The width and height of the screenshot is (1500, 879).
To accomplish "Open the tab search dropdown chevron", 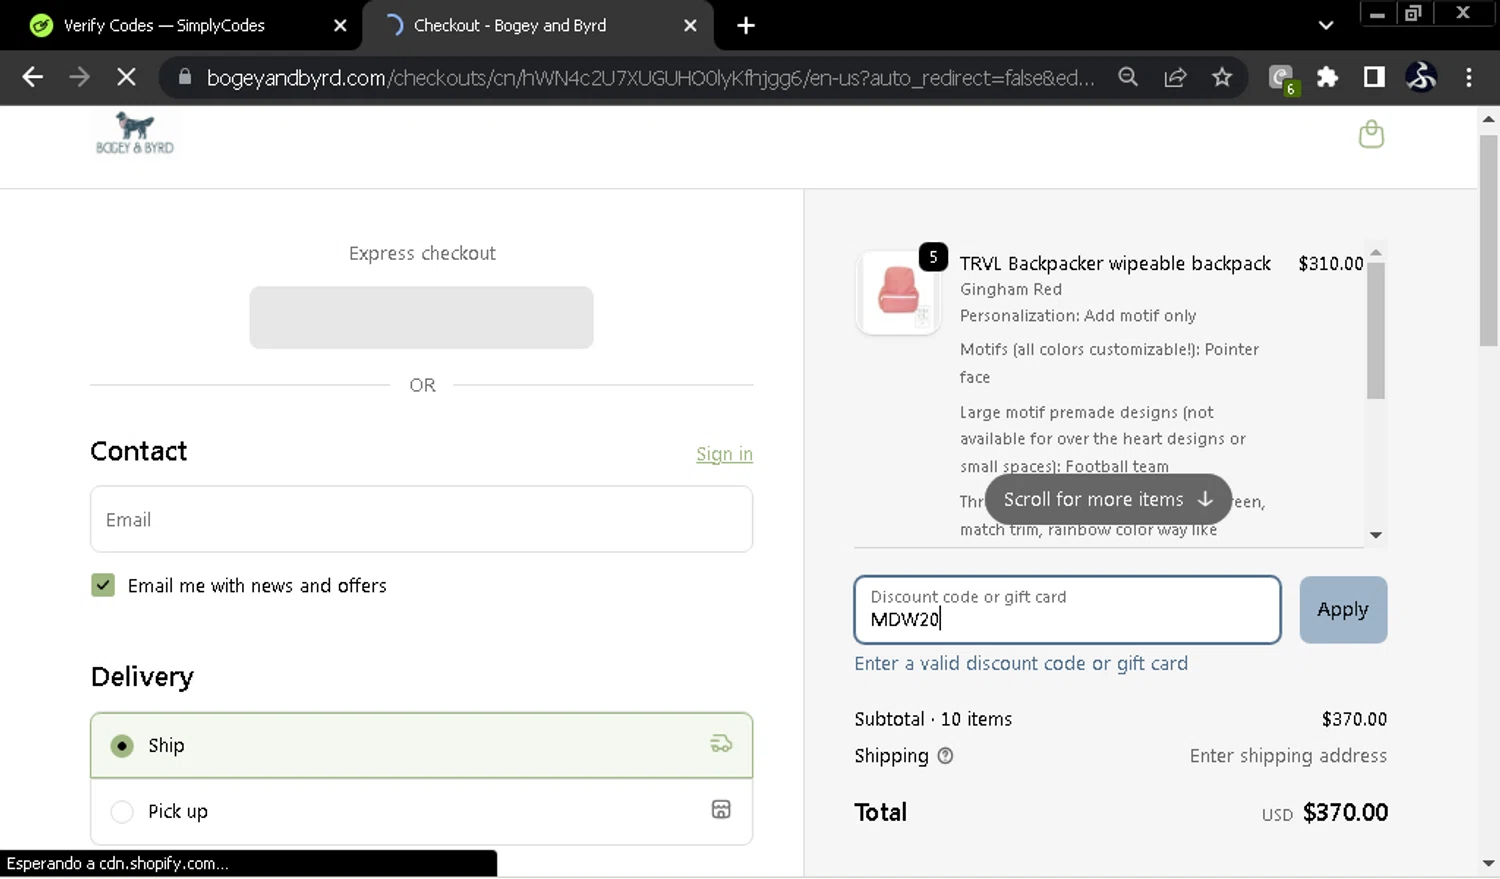I will [x=1326, y=26].
